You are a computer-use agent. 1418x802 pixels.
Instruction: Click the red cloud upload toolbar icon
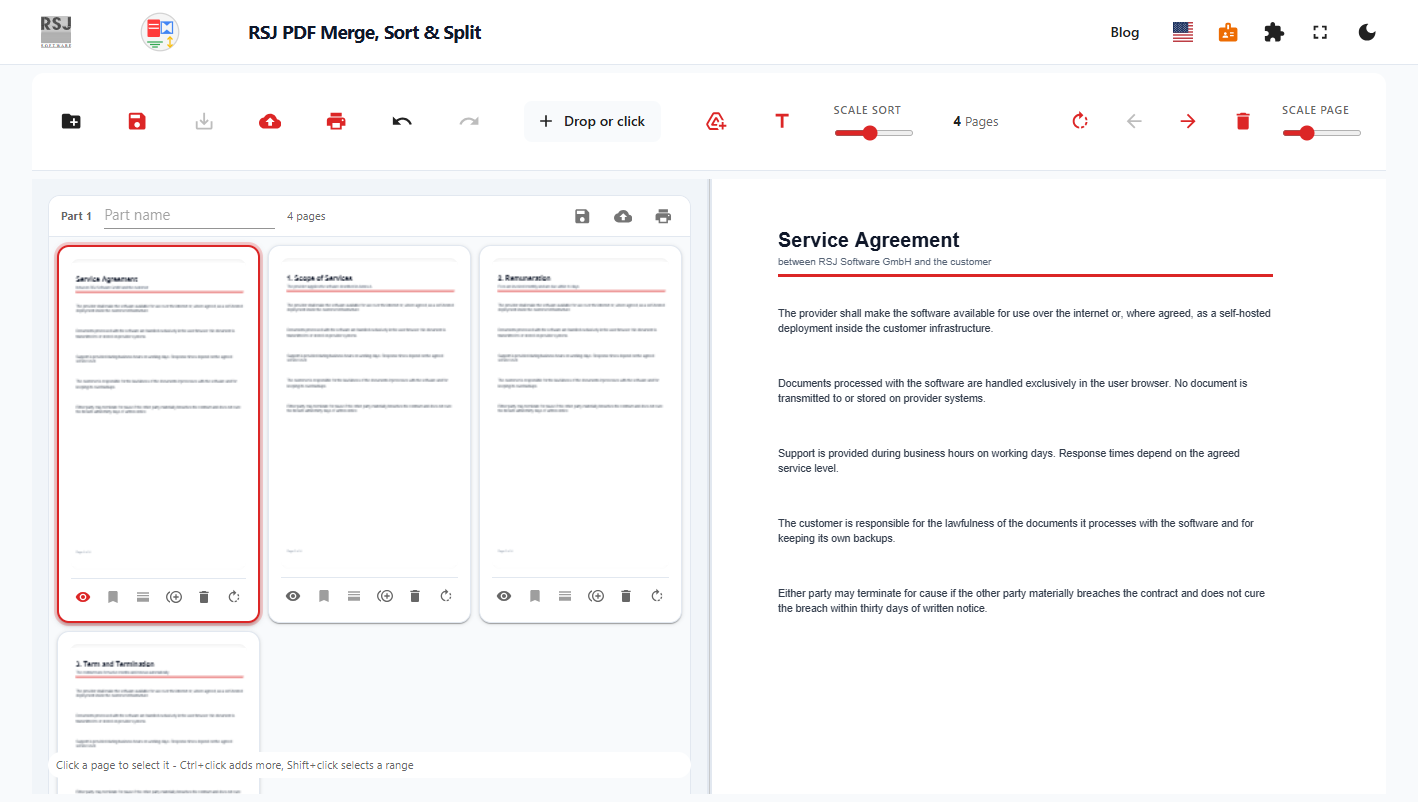(270, 121)
